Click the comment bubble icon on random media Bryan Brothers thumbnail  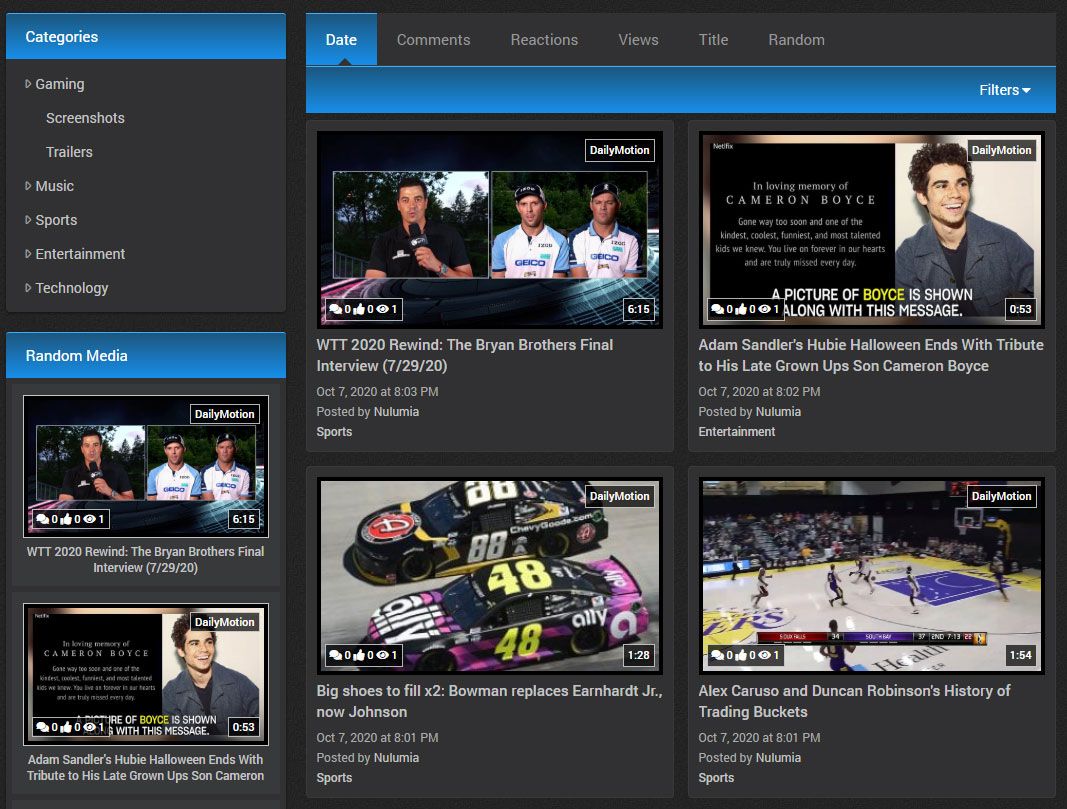42,519
